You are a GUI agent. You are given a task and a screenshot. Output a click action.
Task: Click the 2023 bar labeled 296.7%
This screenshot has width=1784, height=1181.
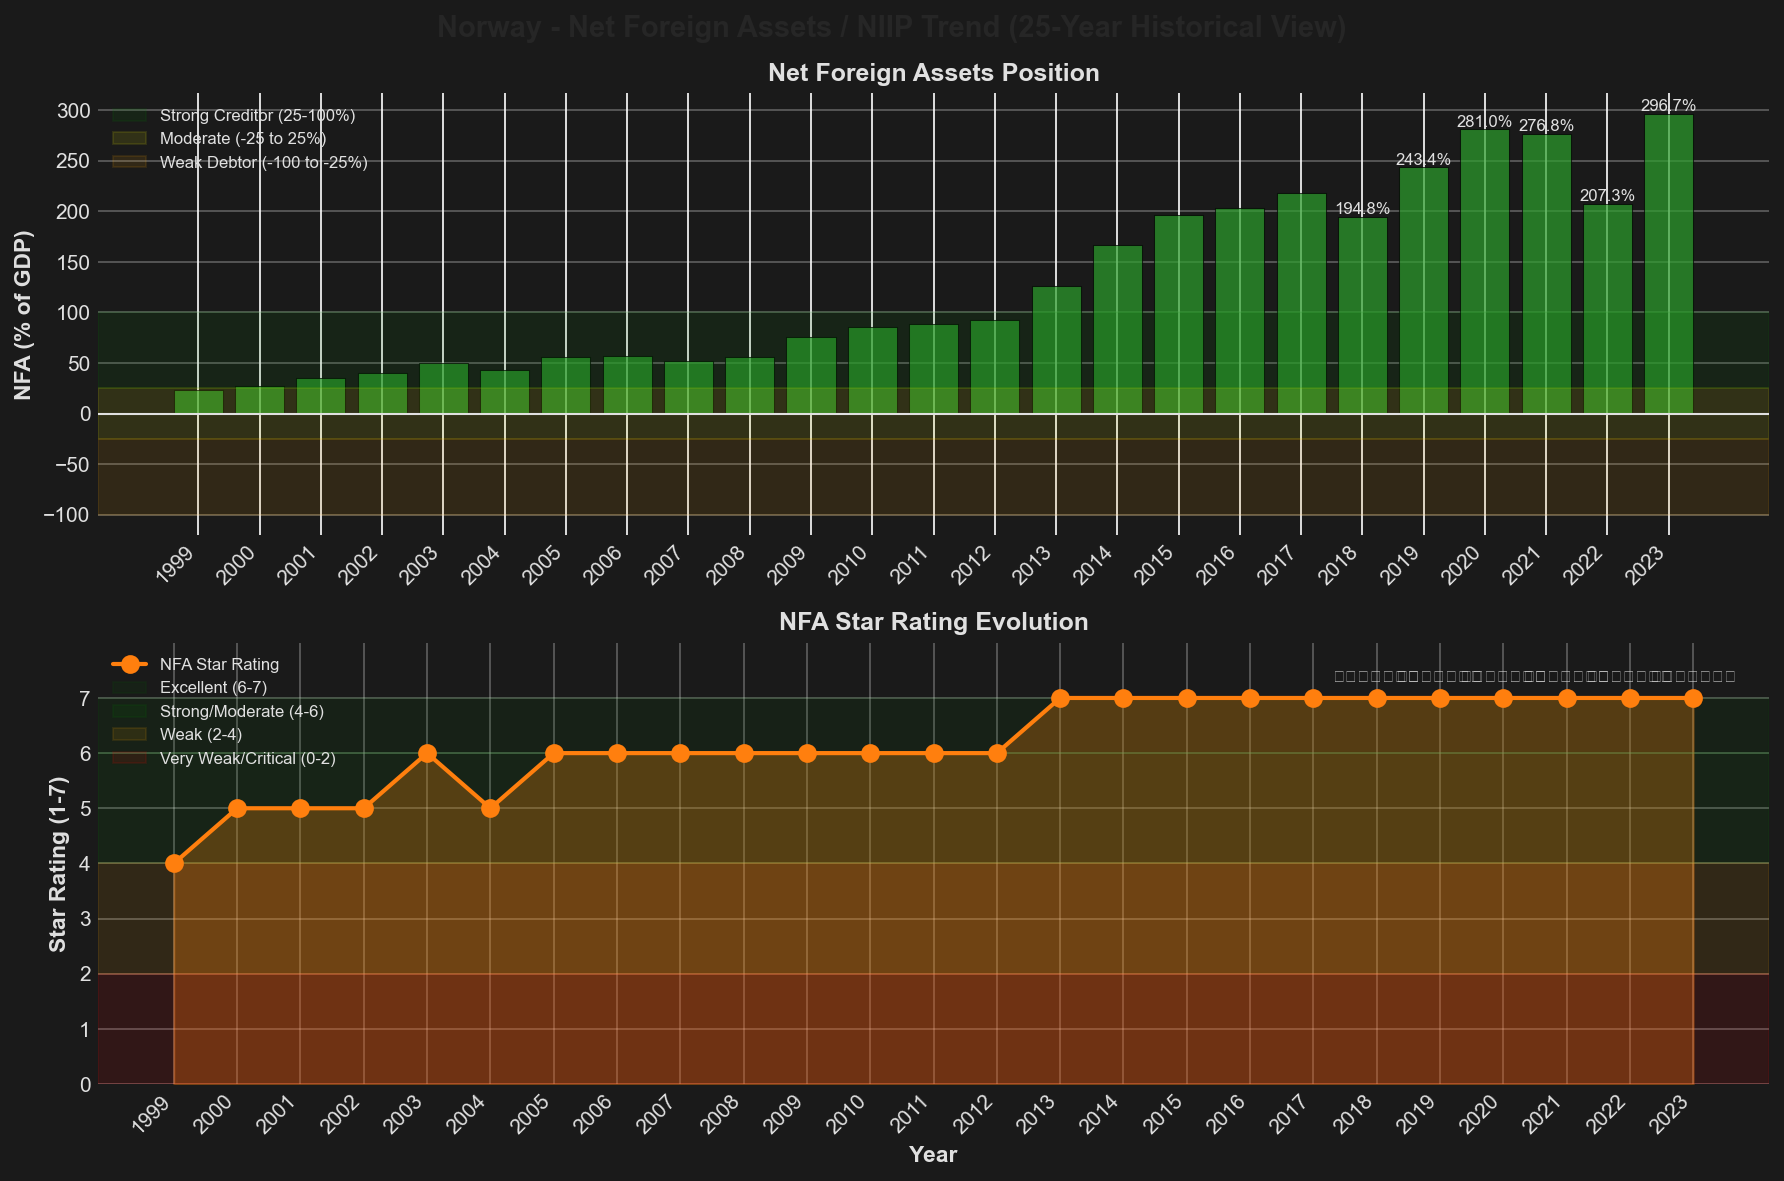pos(1668,264)
